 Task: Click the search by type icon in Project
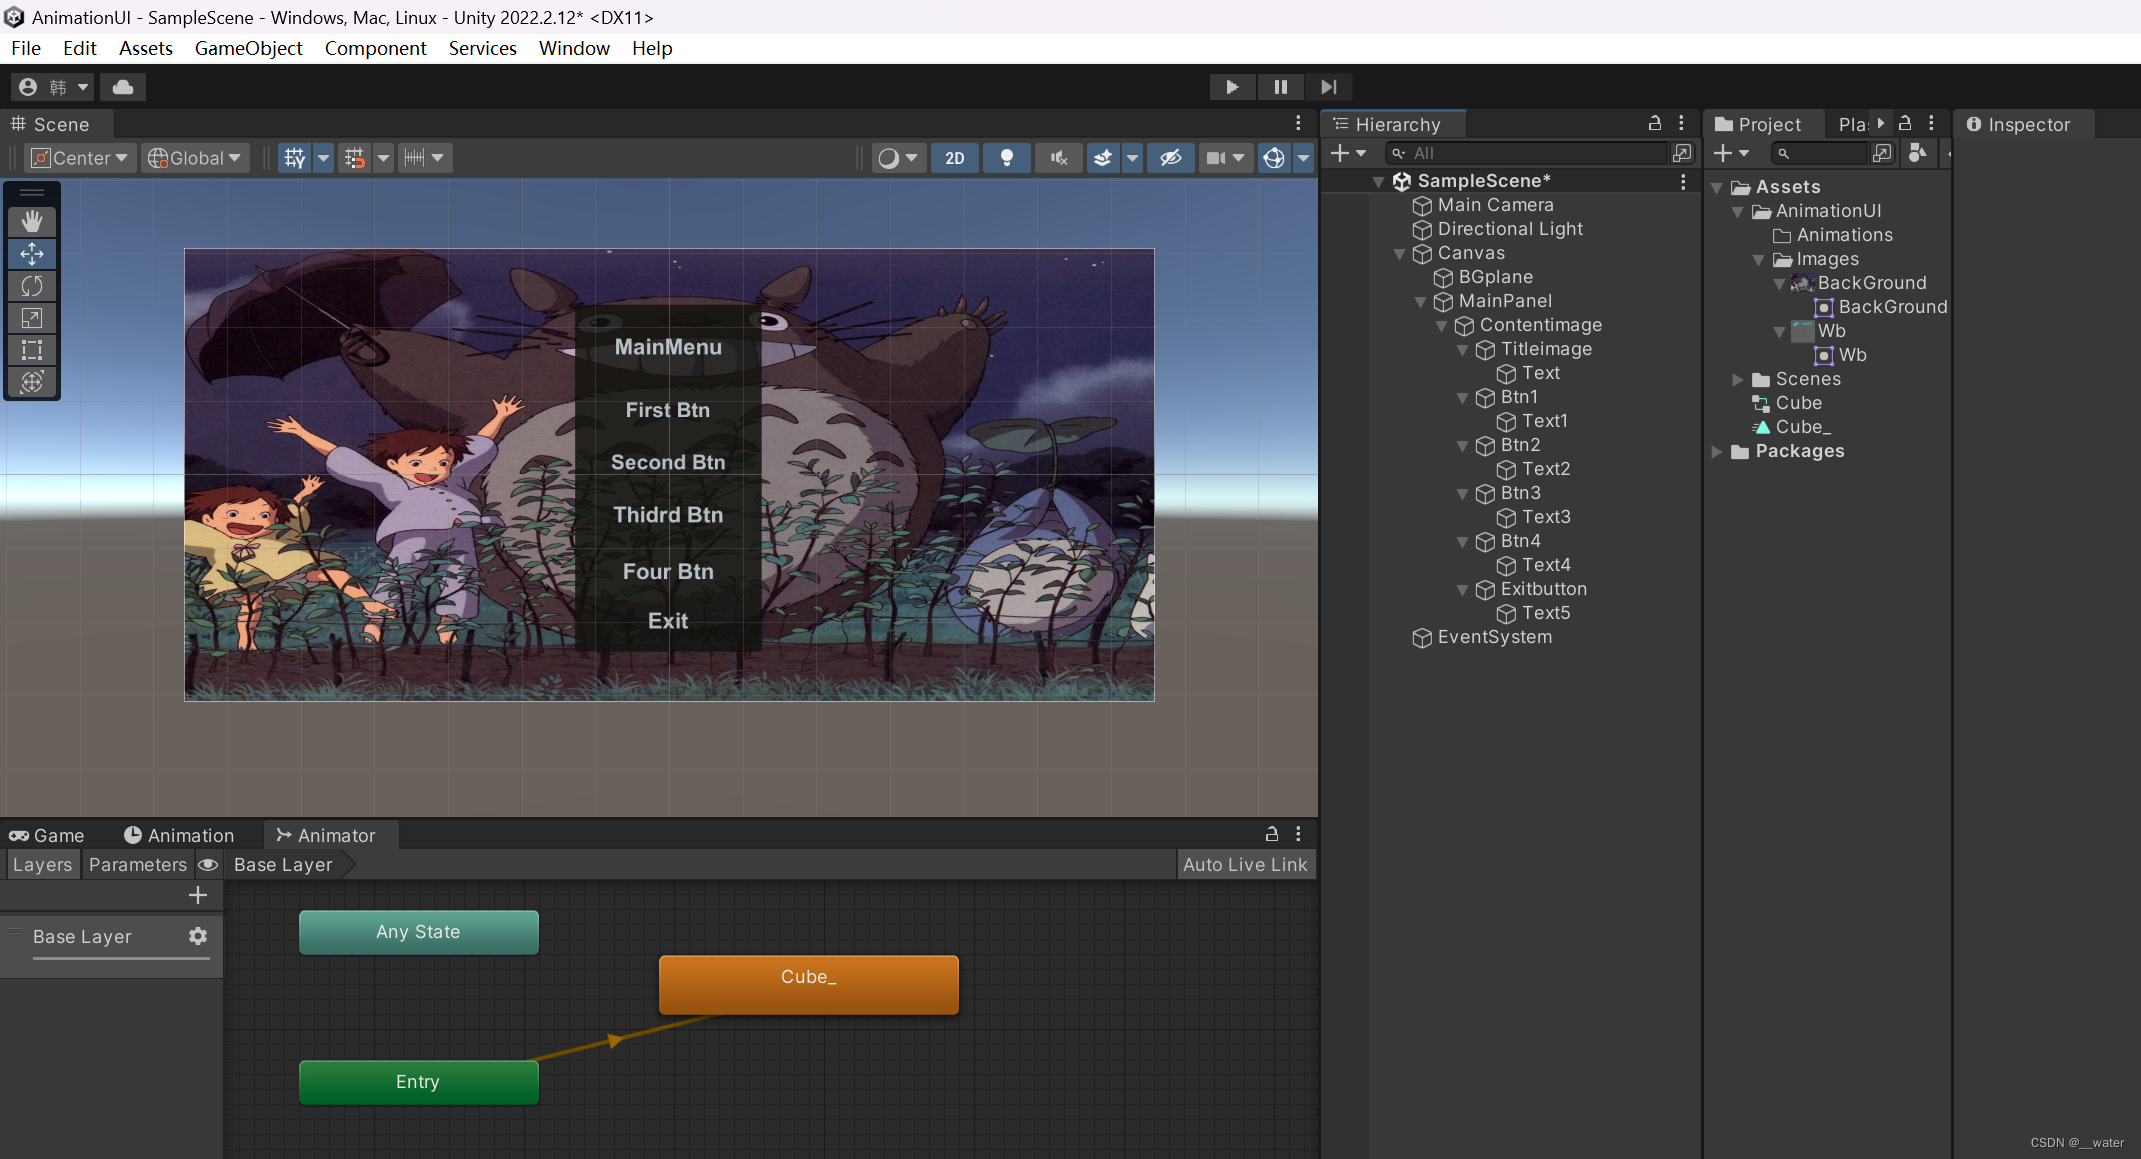[1918, 153]
